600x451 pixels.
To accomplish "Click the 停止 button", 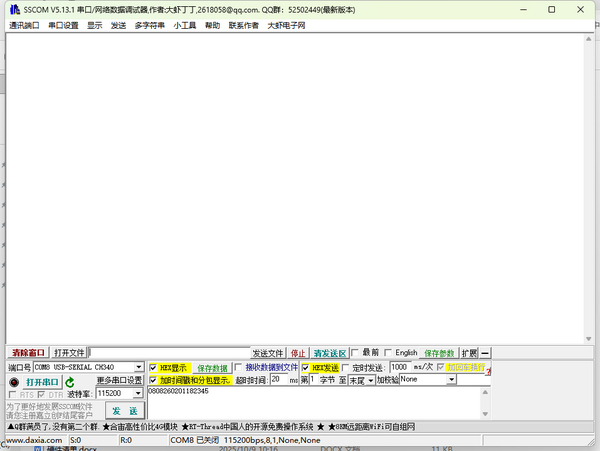I will click(298, 353).
